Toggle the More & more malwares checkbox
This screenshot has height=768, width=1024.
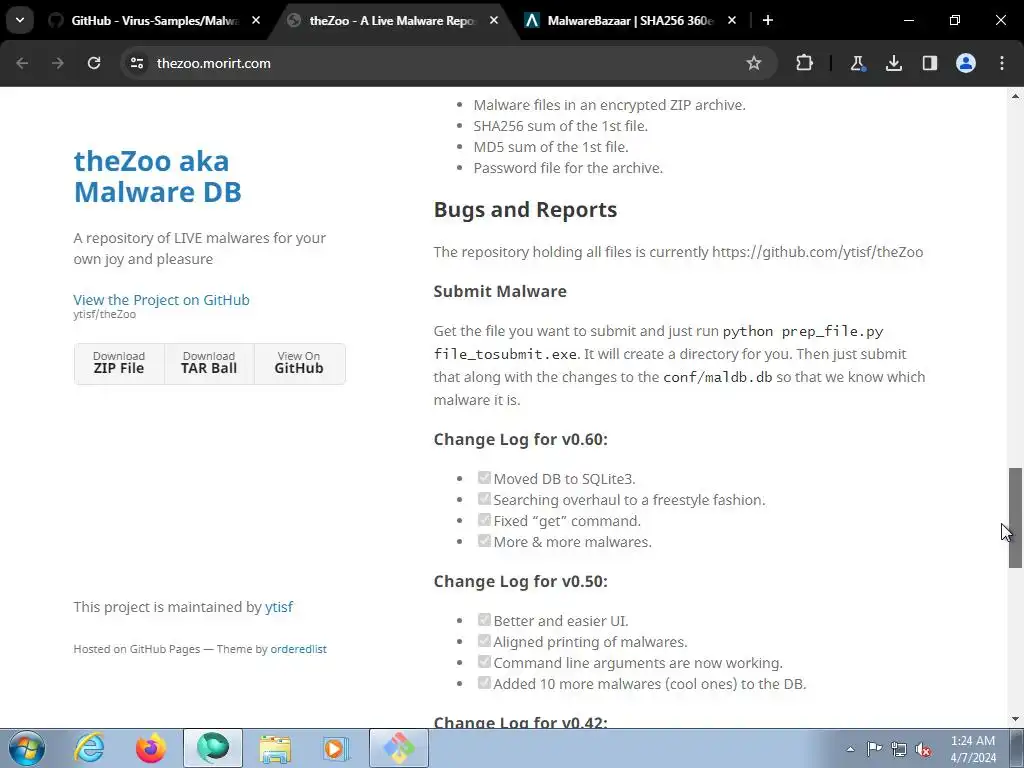click(484, 540)
